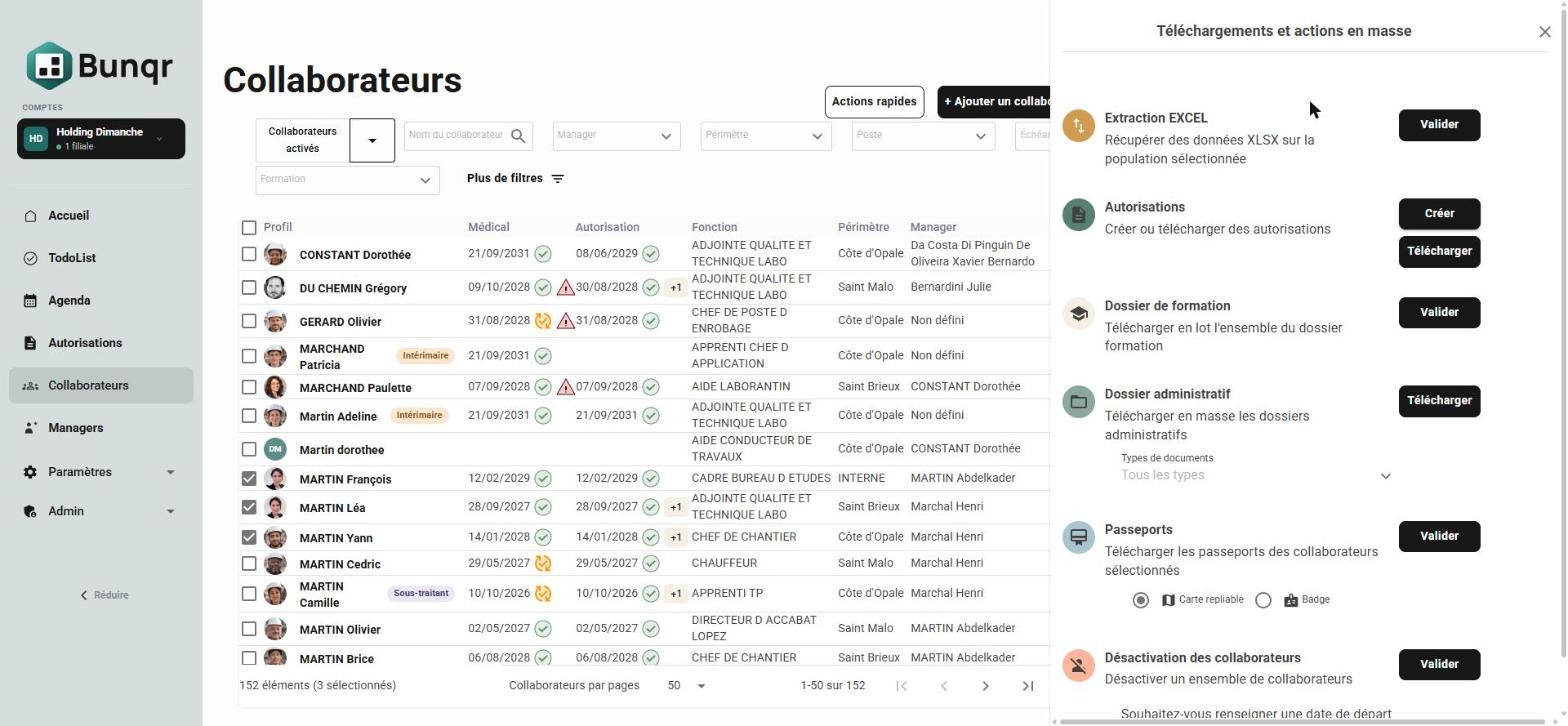Open the Formation filter dropdown
The image size is (1568, 726).
(347, 180)
